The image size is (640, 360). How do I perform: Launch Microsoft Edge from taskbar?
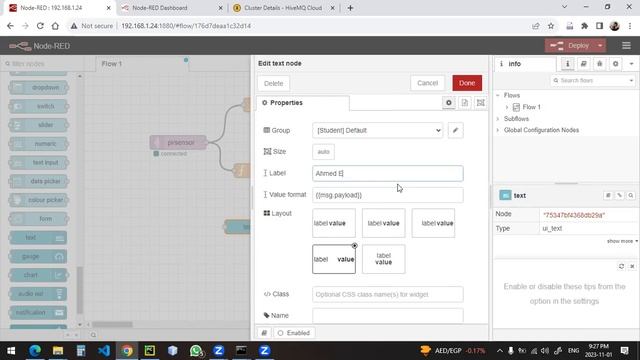point(35,351)
